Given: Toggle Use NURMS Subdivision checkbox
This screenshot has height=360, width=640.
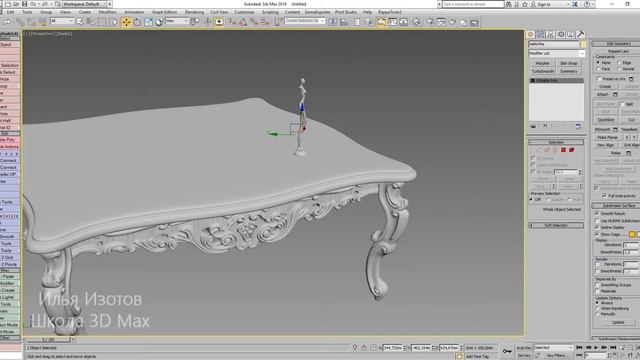Looking at the screenshot, I should click(x=597, y=221).
